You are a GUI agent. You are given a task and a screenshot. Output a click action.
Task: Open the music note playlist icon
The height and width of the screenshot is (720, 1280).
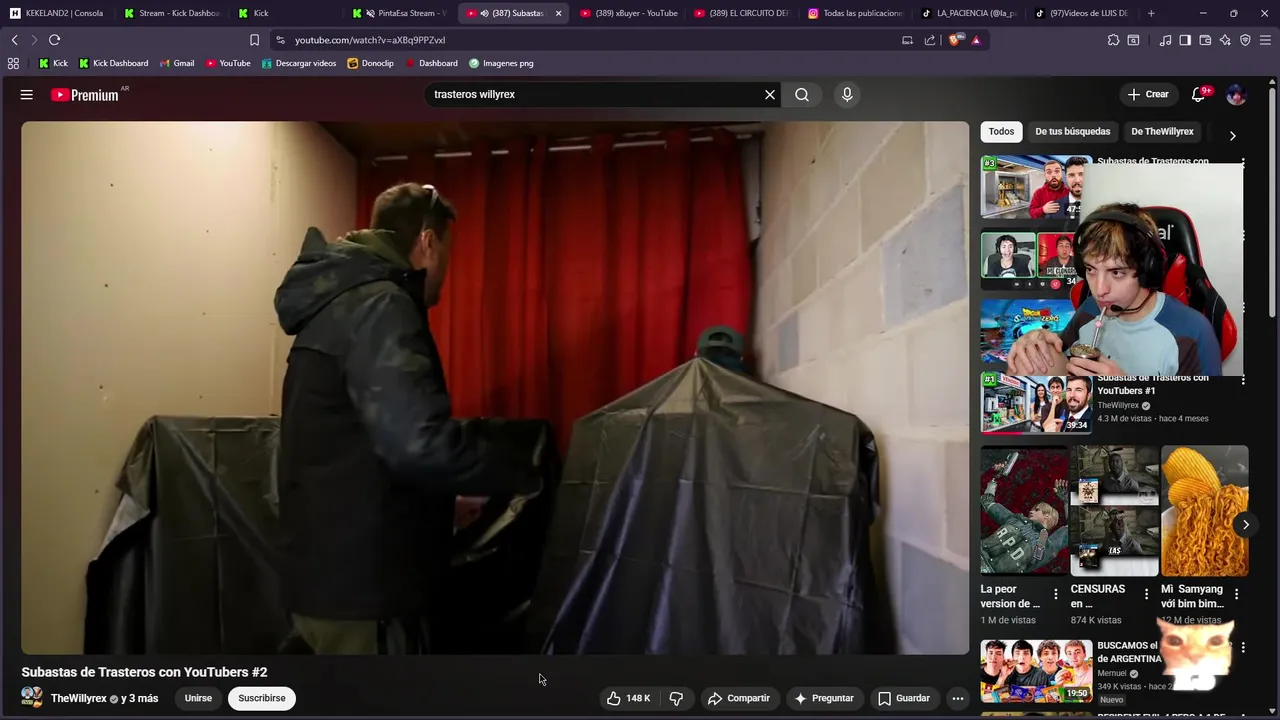click(x=1165, y=40)
